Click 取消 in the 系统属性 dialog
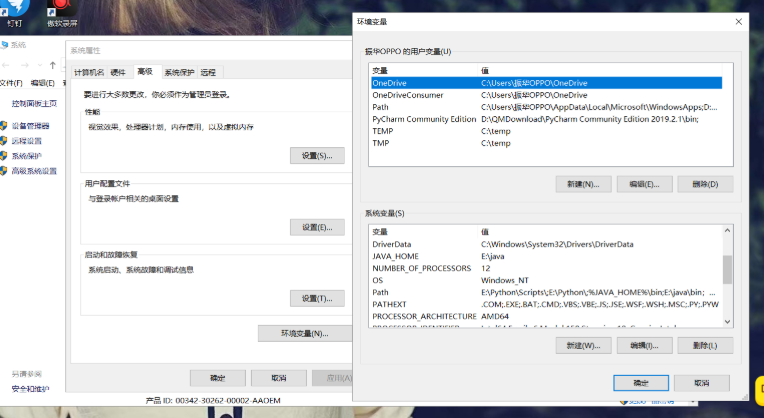This screenshot has width=764, height=418. pos(279,378)
